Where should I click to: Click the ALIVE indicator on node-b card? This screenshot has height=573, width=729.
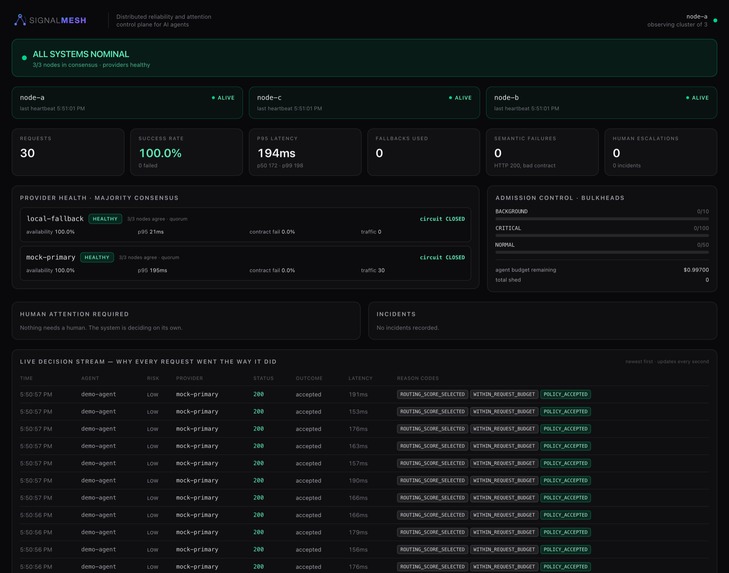coord(697,98)
